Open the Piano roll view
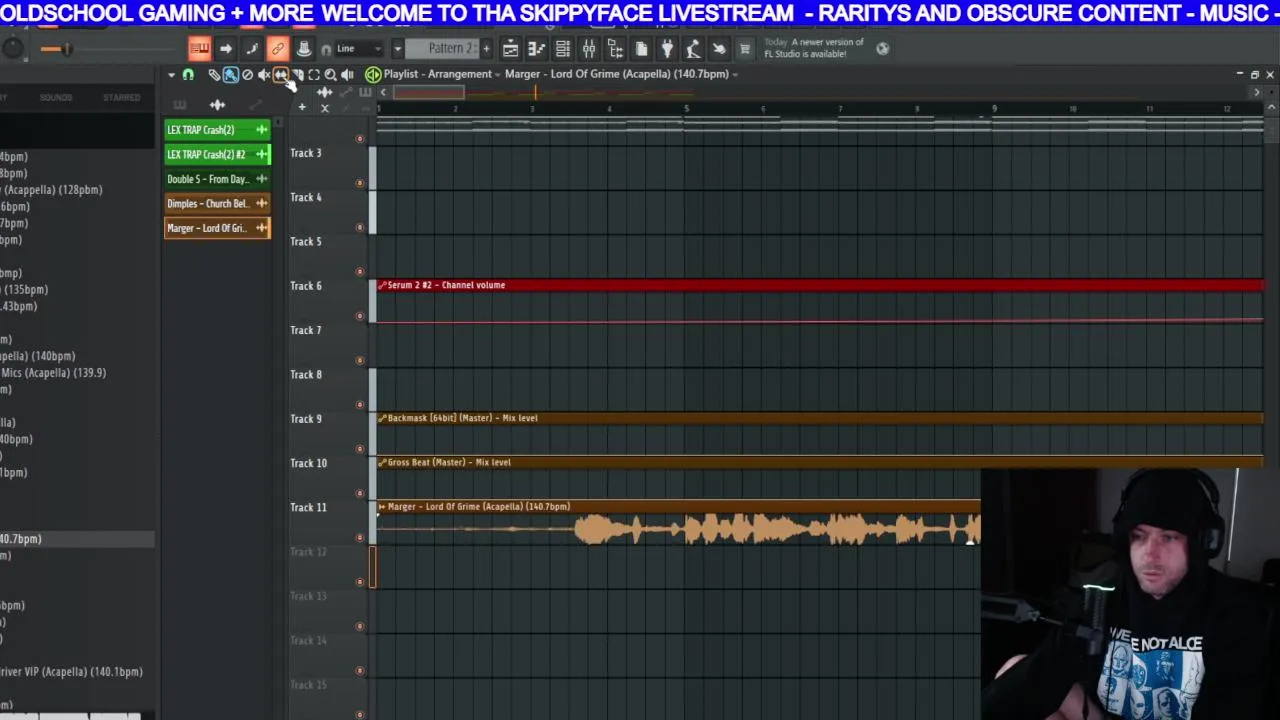The width and height of the screenshot is (1280, 720). (x=536, y=48)
